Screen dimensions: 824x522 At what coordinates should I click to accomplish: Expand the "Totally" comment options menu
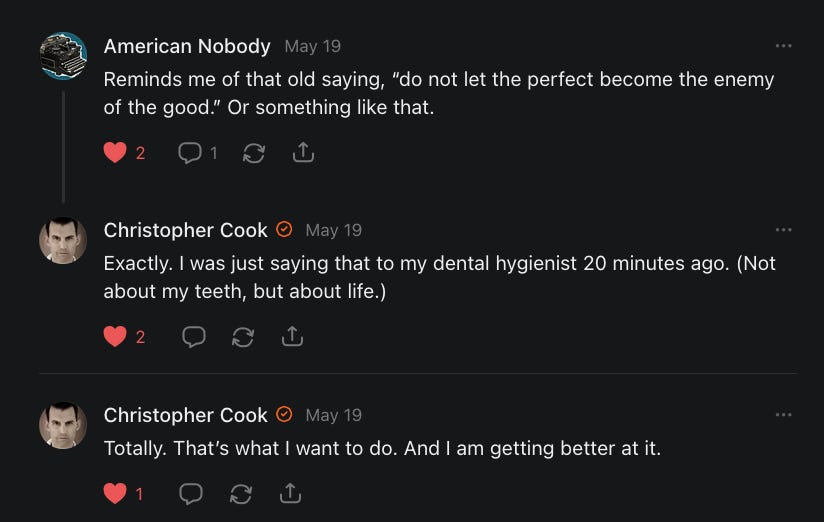(x=783, y=415)
